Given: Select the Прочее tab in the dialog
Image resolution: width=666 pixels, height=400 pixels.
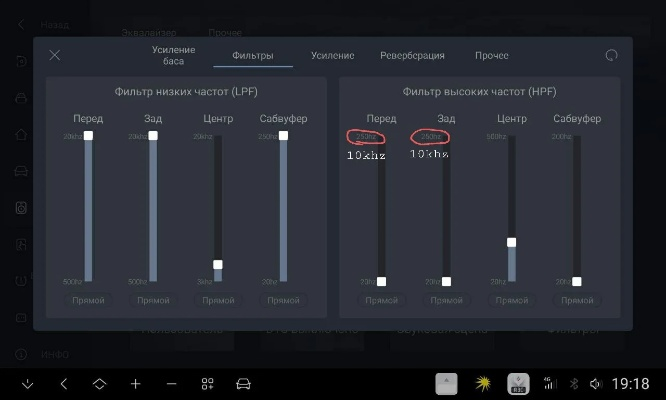Looking at the screenshot, I should 491,56.
